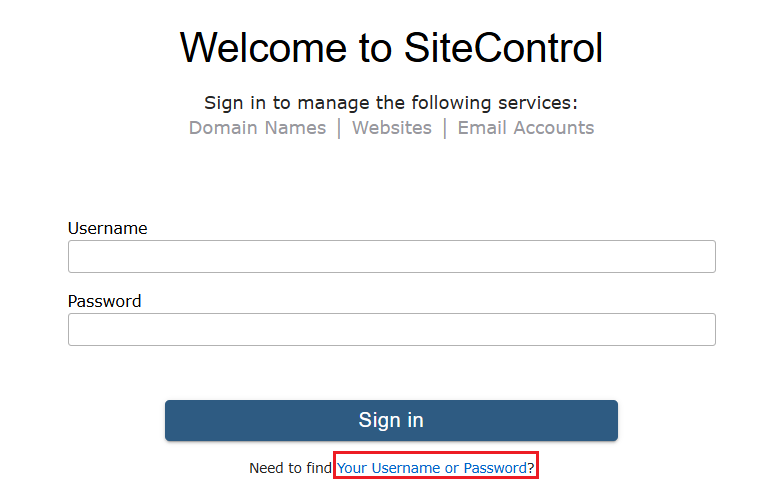The width and height of the screenshot is (766, 483).
Task: Click the 'Username' label above the field
Action: [x=107, y=228]
